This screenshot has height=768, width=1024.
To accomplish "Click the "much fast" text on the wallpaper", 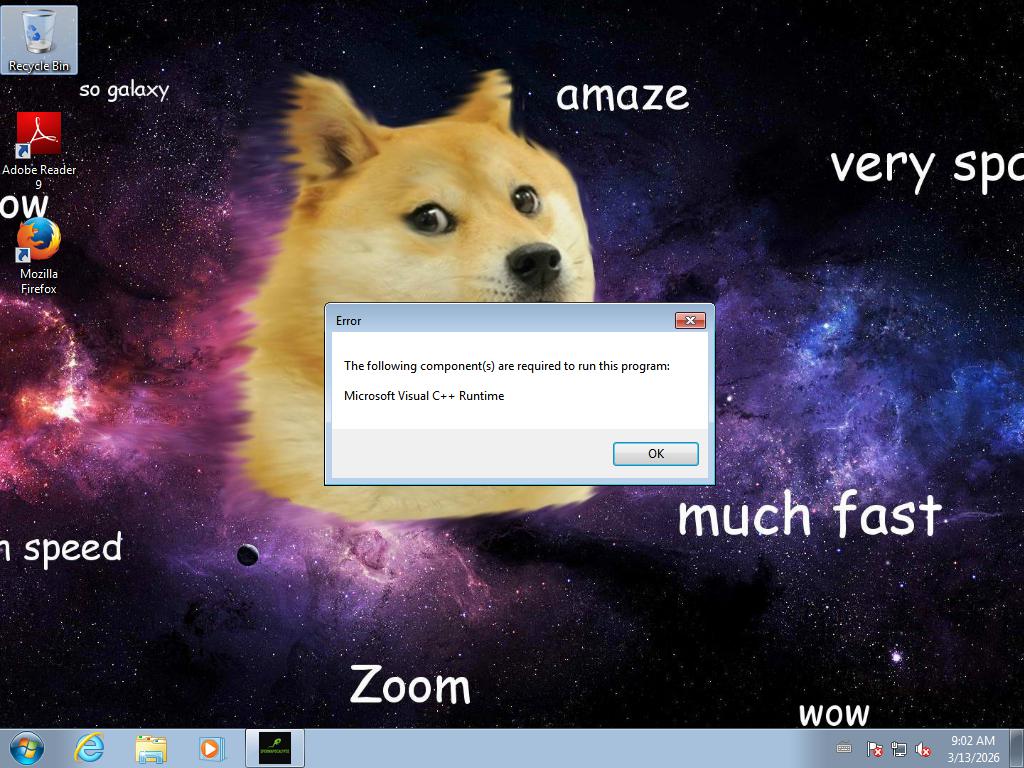I will (809, 516).
